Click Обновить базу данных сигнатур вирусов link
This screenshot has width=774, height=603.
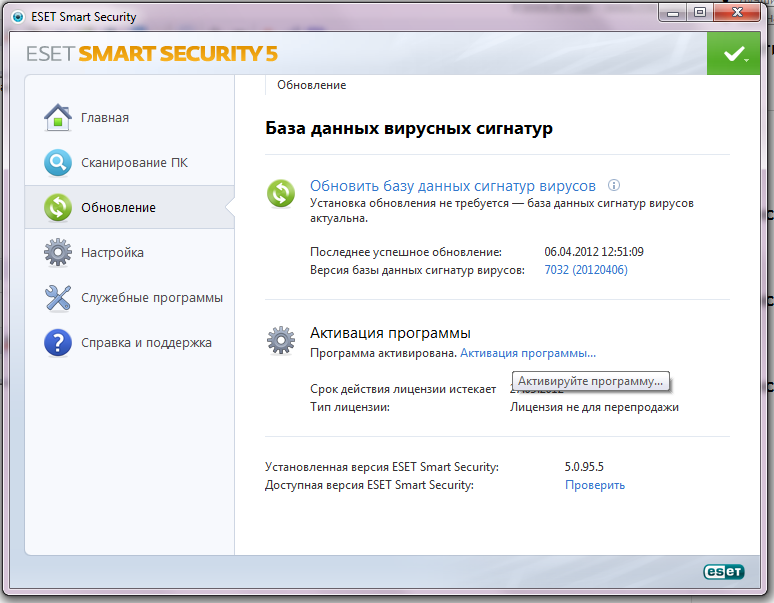(453, 186)
